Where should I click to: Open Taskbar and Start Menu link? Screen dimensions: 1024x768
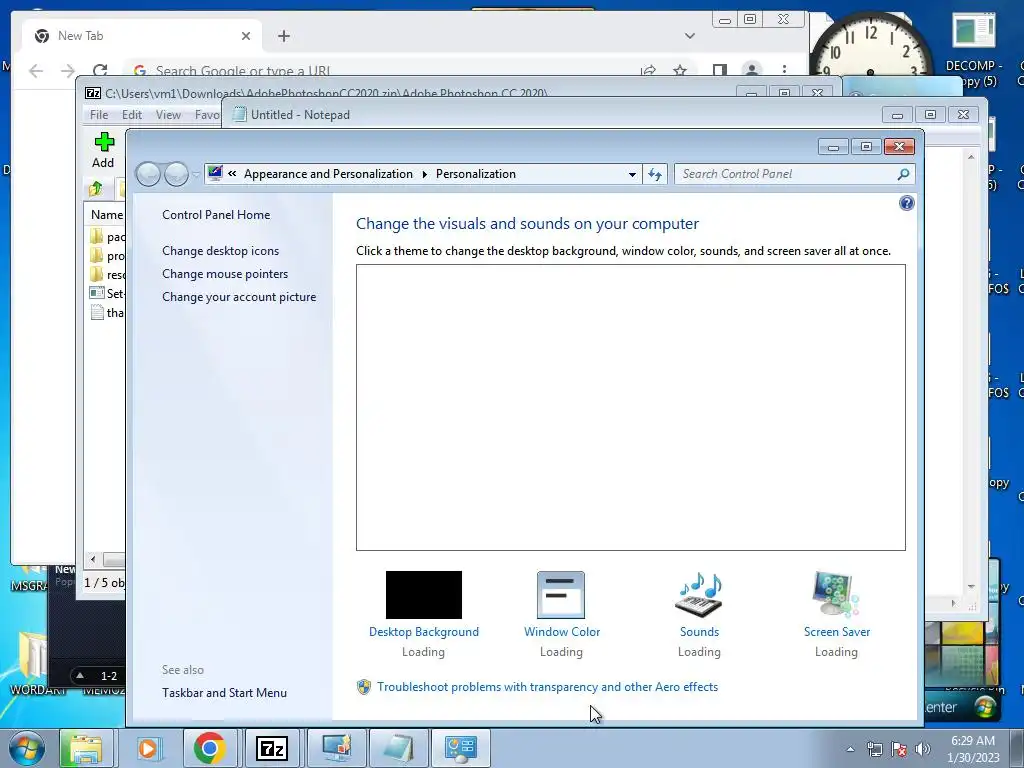(x=225, y=693)
